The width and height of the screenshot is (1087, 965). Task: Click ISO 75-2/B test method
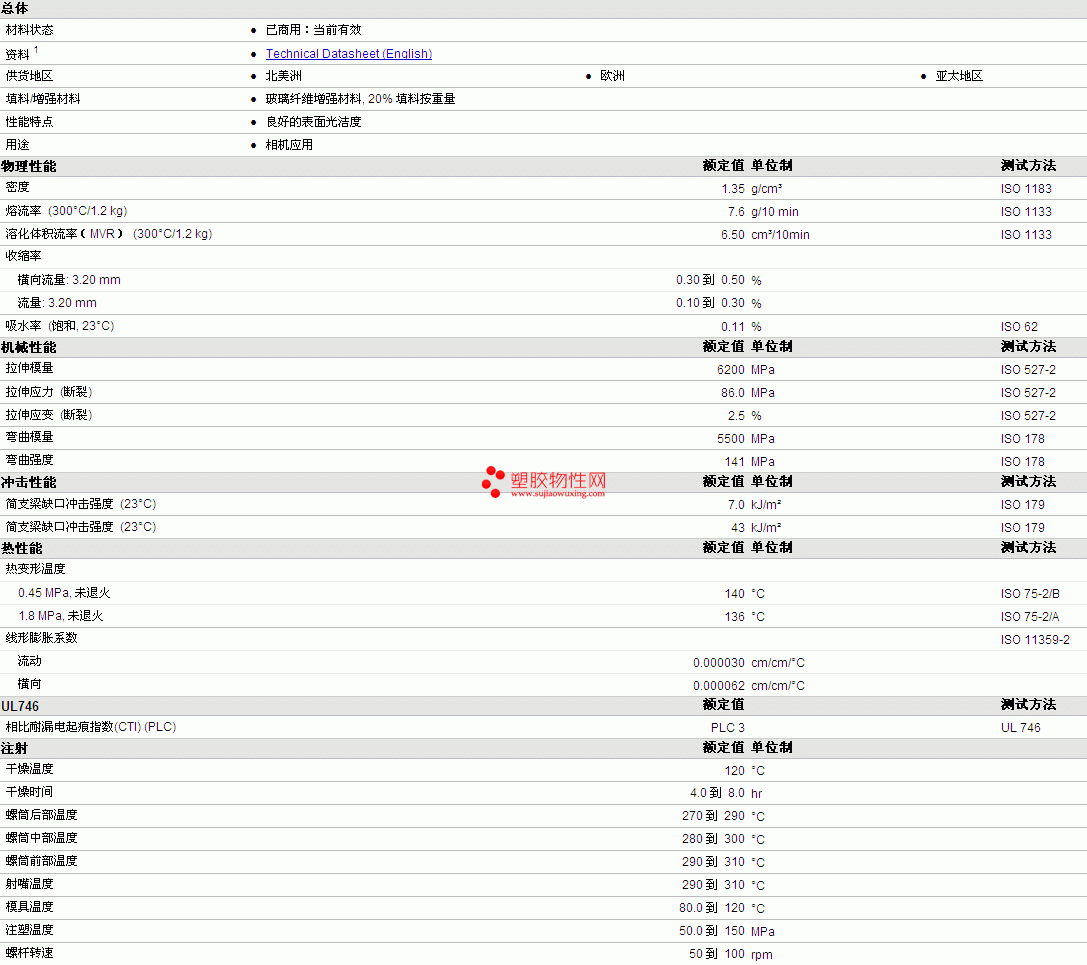(x=1030, y=593)
